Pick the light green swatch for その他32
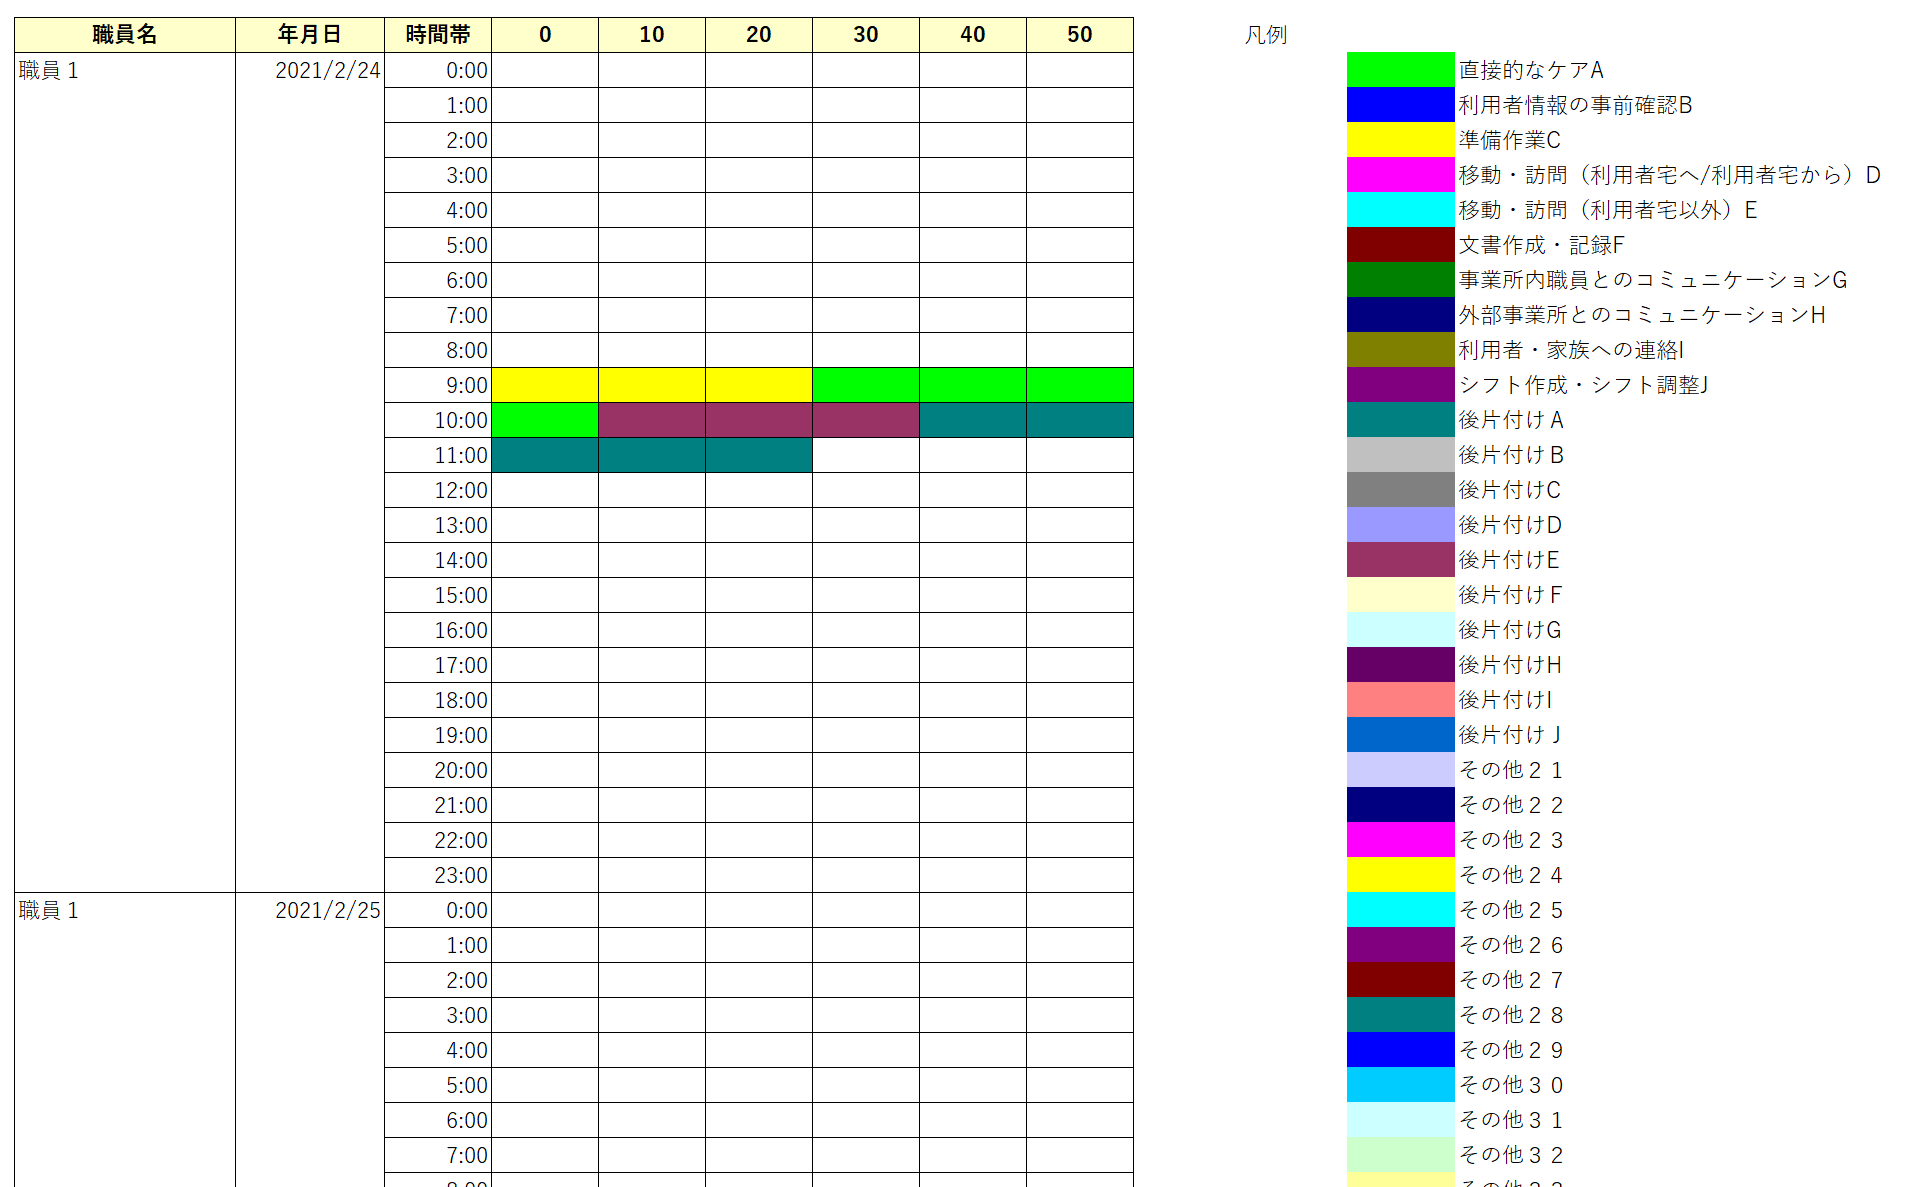 click(1400, 1155)
